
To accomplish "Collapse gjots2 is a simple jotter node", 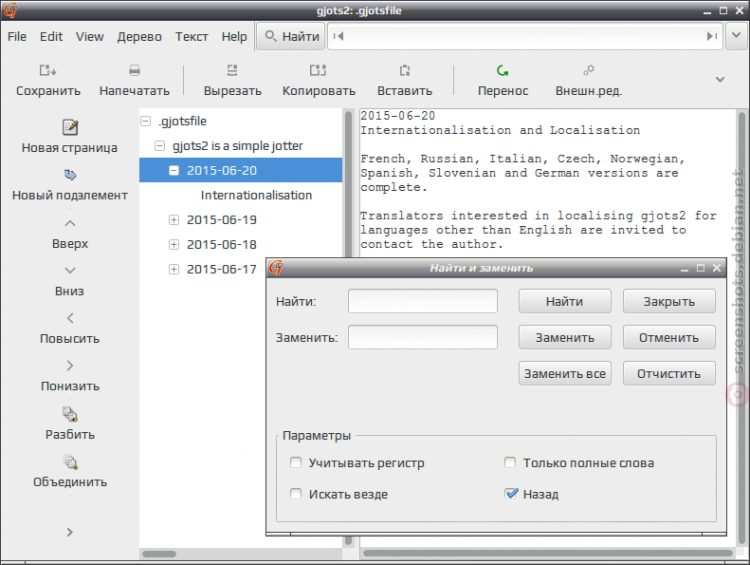I will click(x=160, y=145).
